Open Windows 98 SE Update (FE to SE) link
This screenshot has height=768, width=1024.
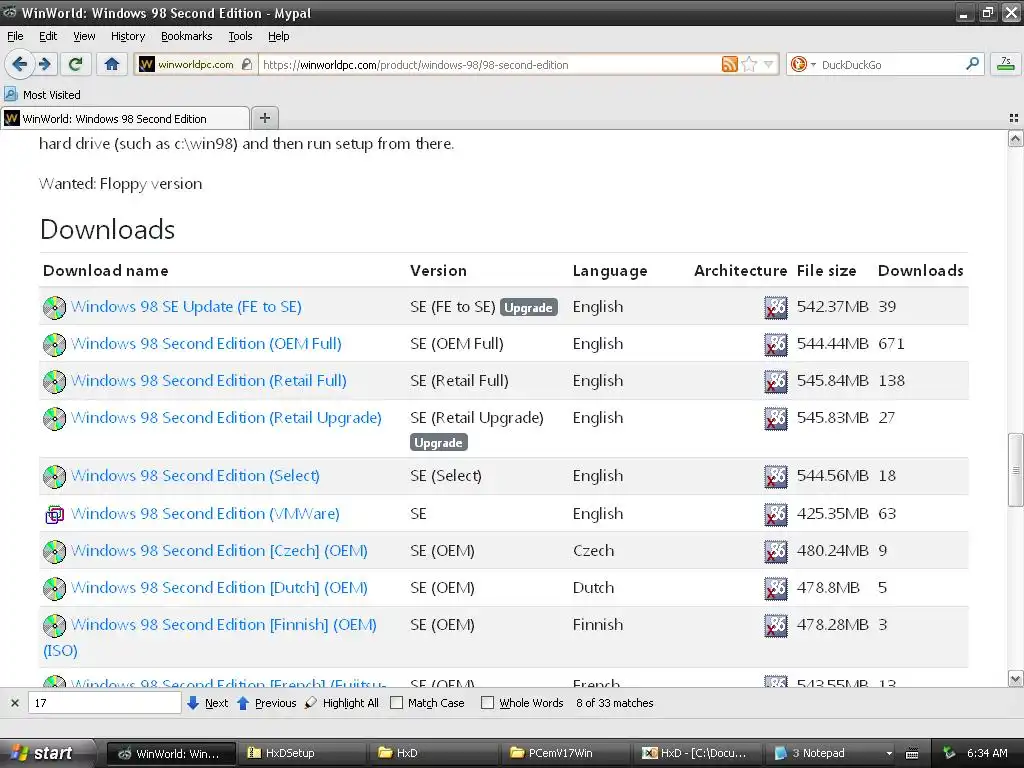[186, 307]
